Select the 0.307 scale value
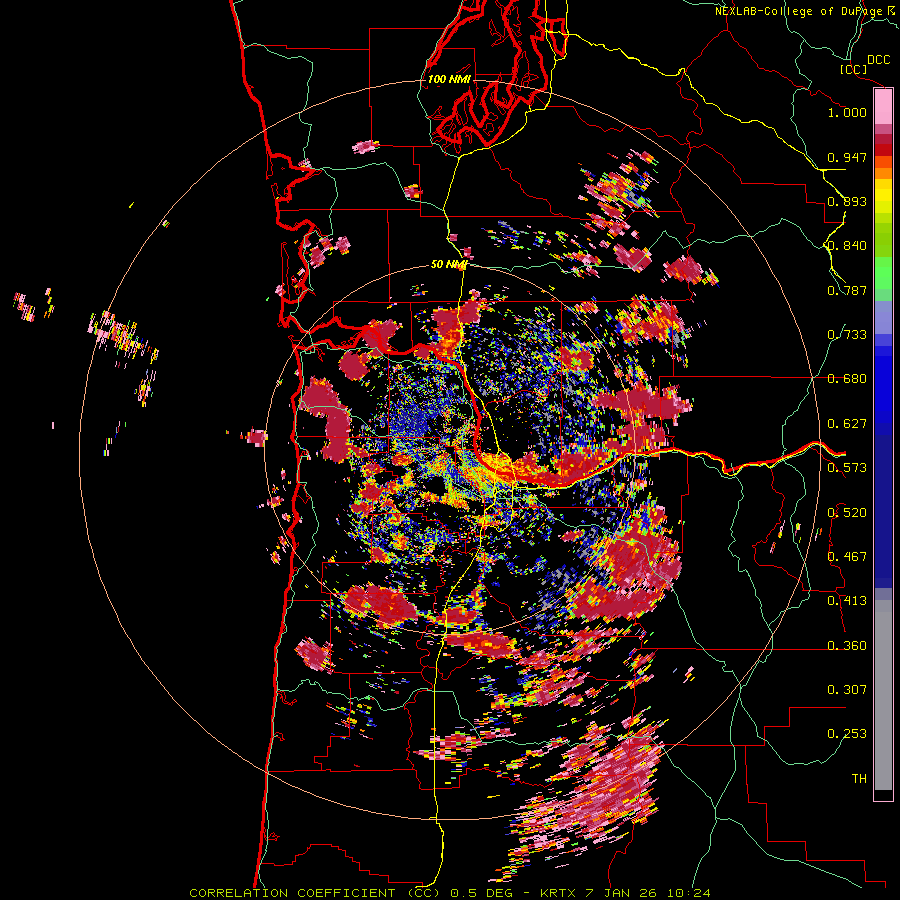The width and height of the screenshot is (900, 900). (847, 690)
